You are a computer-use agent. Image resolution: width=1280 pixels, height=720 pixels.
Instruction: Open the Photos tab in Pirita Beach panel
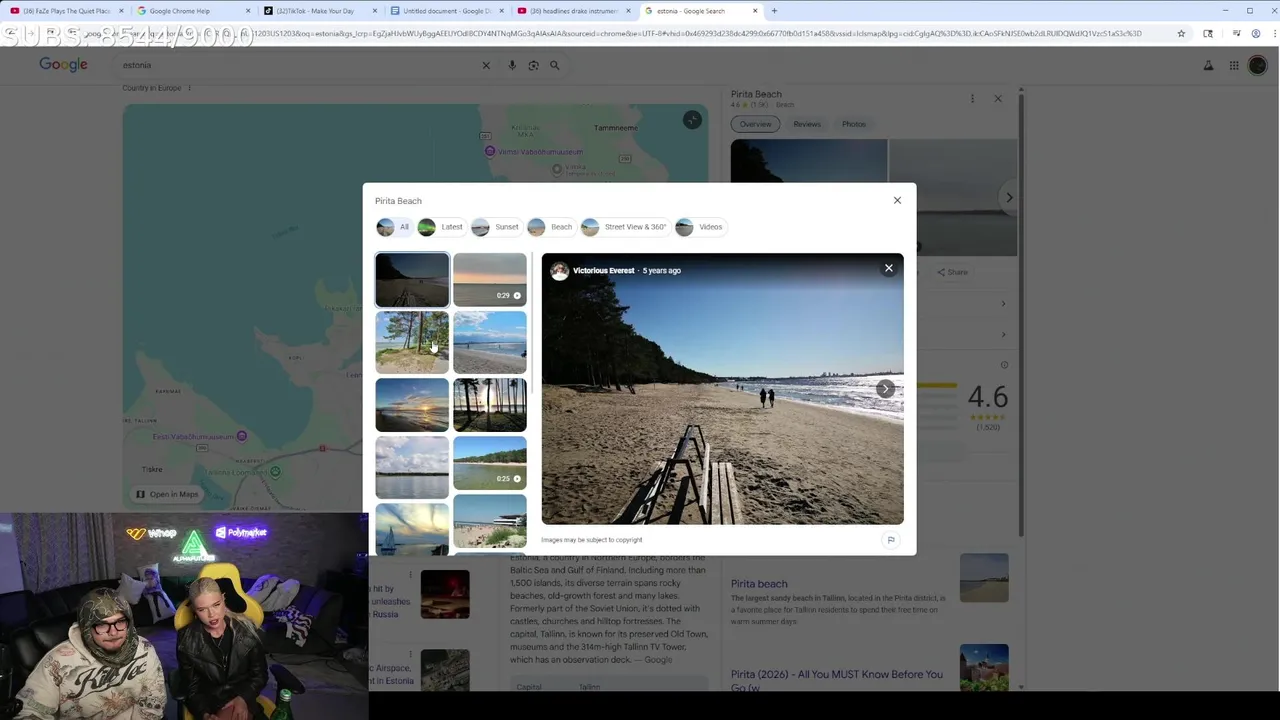[853, 124]
